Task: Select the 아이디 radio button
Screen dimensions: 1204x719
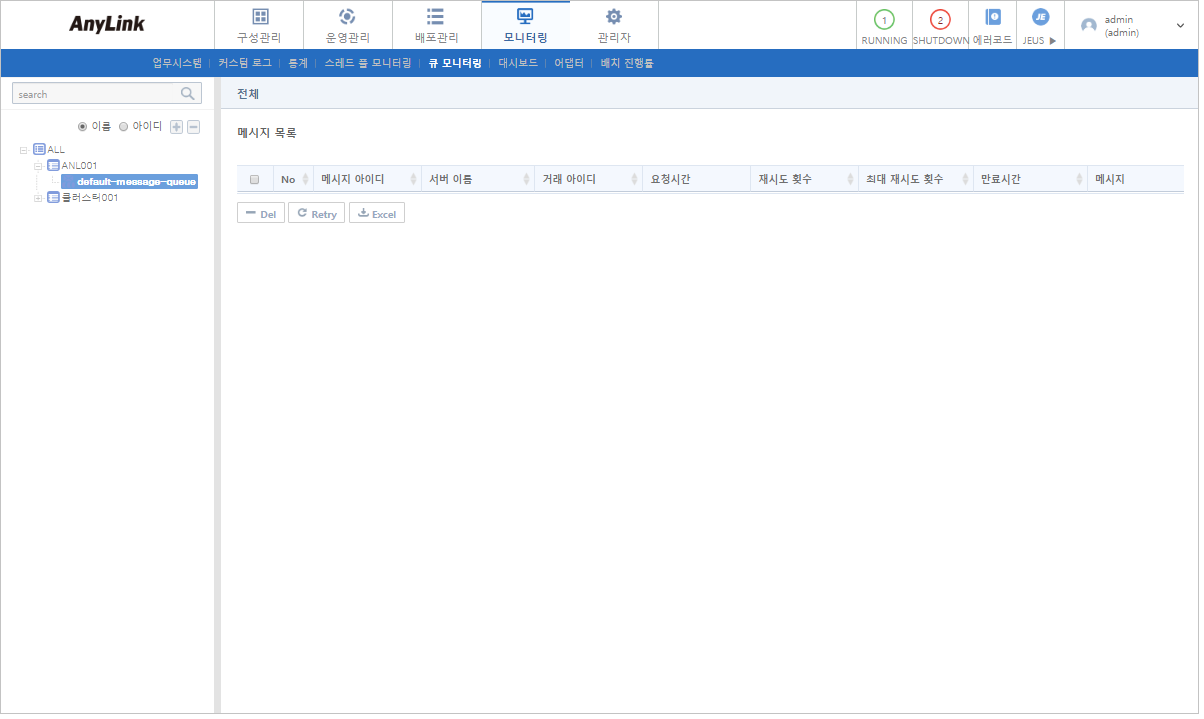Action: click(x=124, y=127)
